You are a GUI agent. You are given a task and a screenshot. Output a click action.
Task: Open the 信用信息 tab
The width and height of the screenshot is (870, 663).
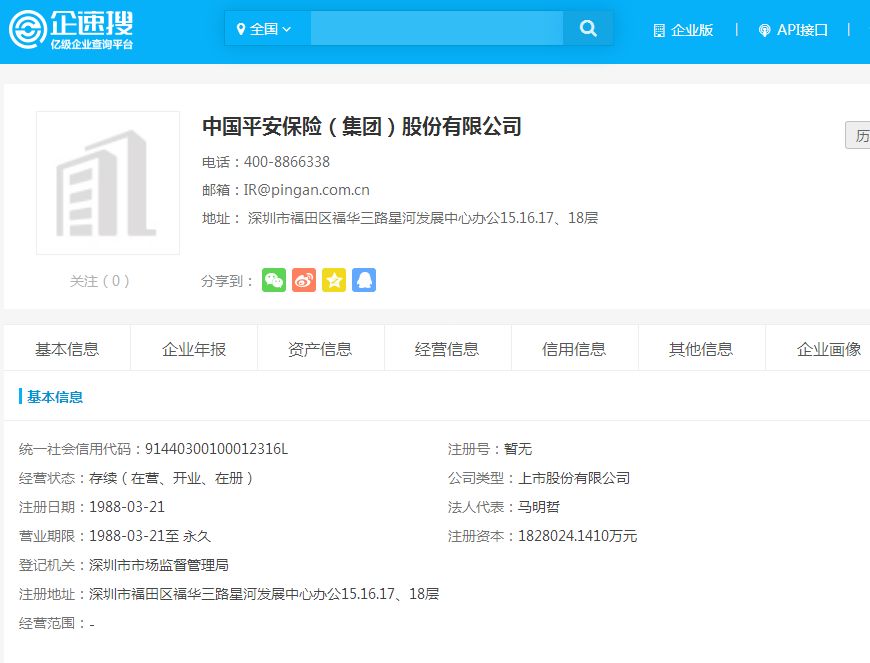[x=574, y=347]
